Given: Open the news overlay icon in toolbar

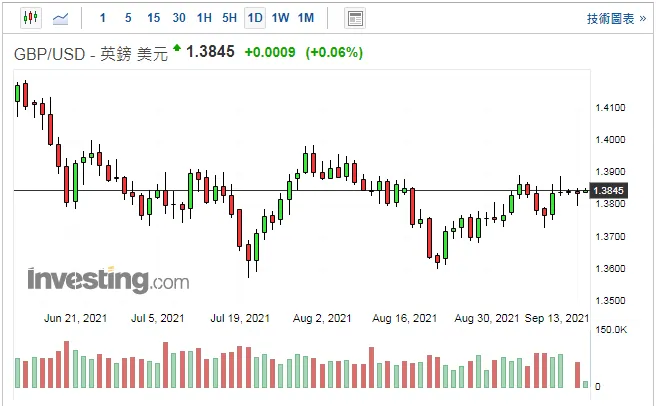Looking at the screenshot, I should point(355,18).
